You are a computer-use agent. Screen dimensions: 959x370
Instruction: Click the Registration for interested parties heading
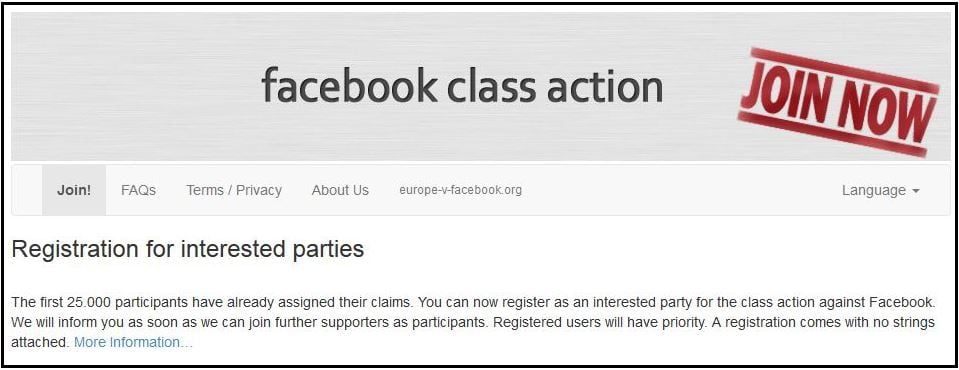pos(188,250)
